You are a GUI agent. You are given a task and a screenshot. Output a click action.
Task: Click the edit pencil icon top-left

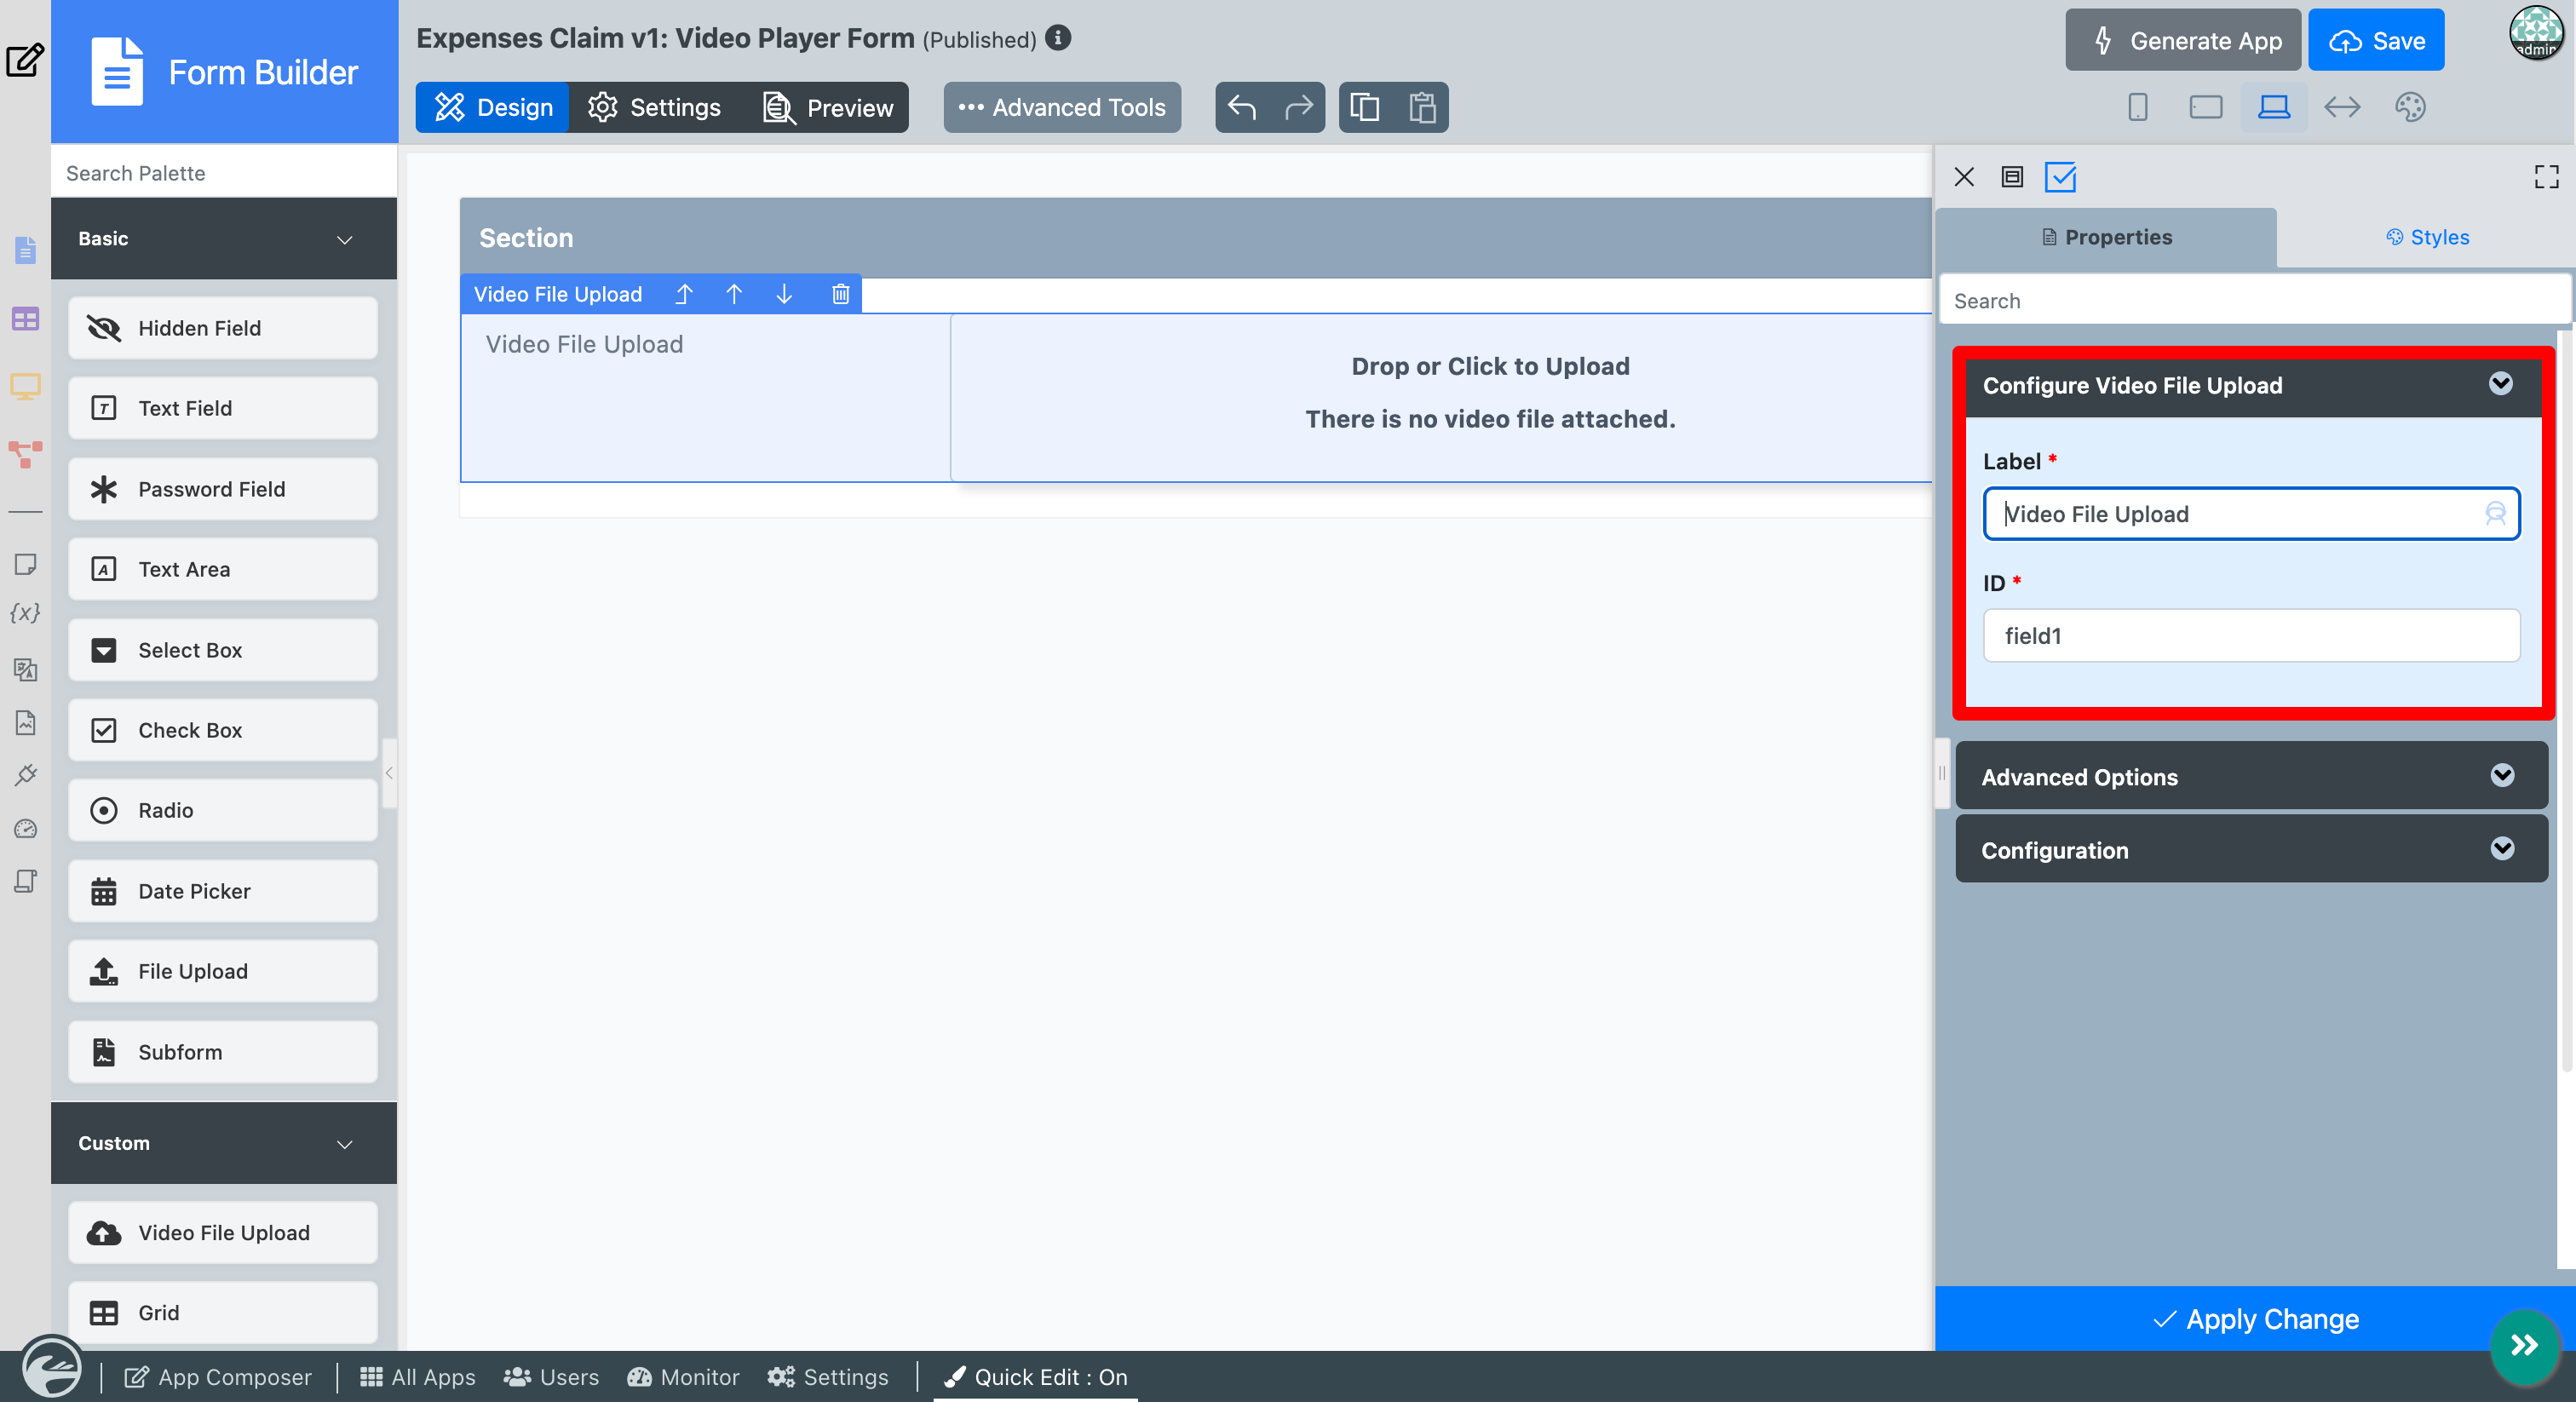pyautogui.click(x=25, y=60)
